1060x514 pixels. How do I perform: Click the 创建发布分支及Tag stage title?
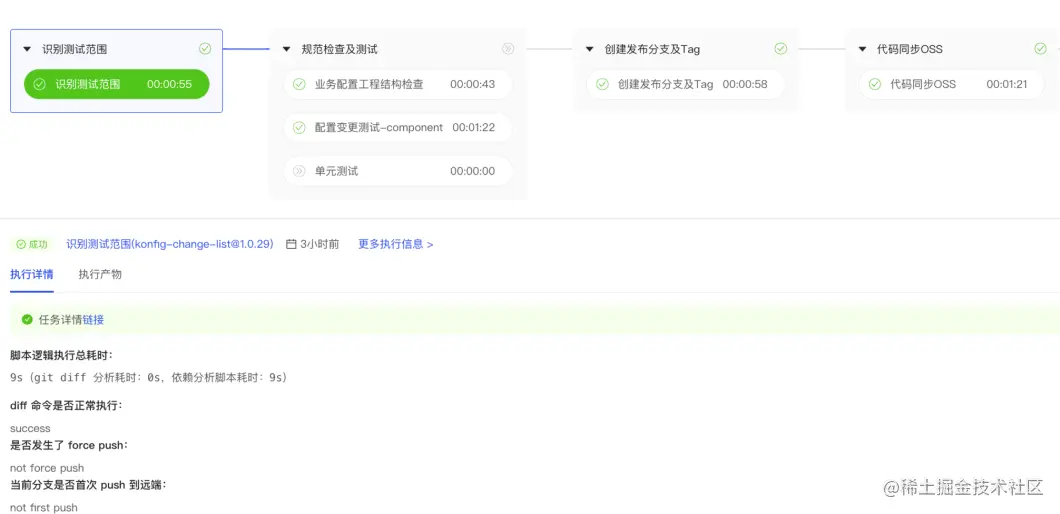652,49
